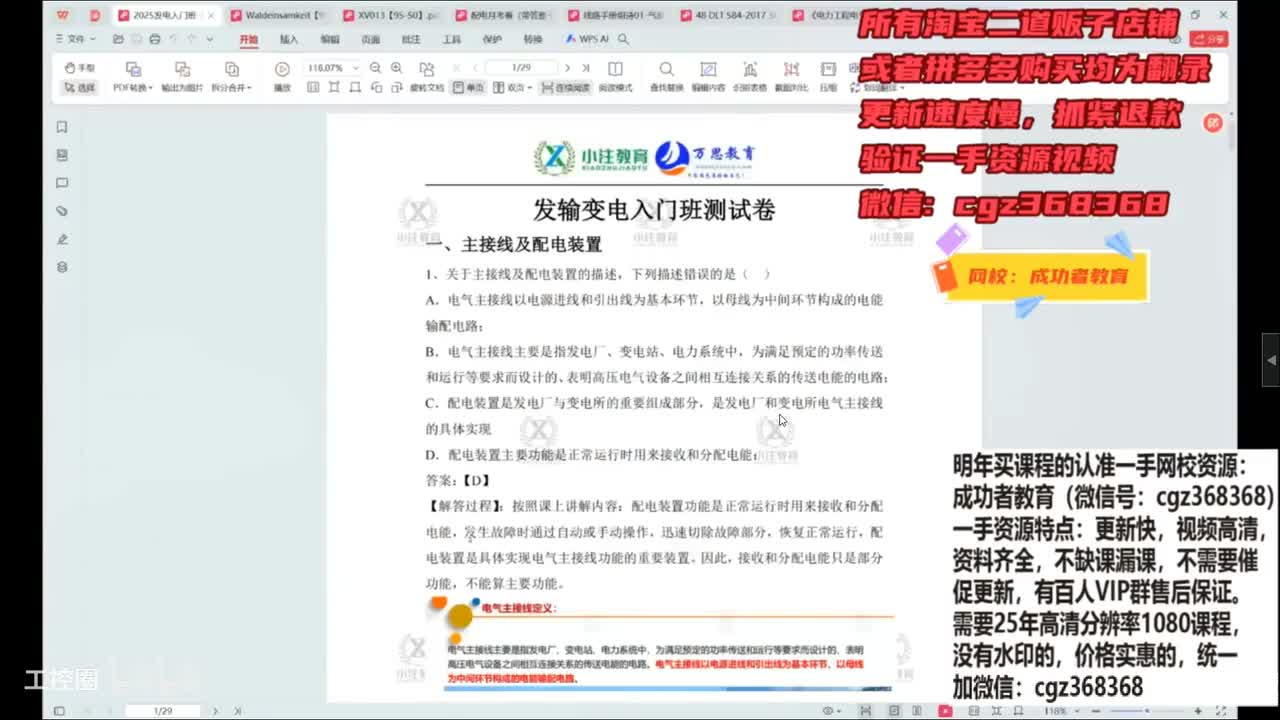Viewport: 1280px width, 720px height.
Task: Open the comments panel in sidebar
Action: point(62,183)
